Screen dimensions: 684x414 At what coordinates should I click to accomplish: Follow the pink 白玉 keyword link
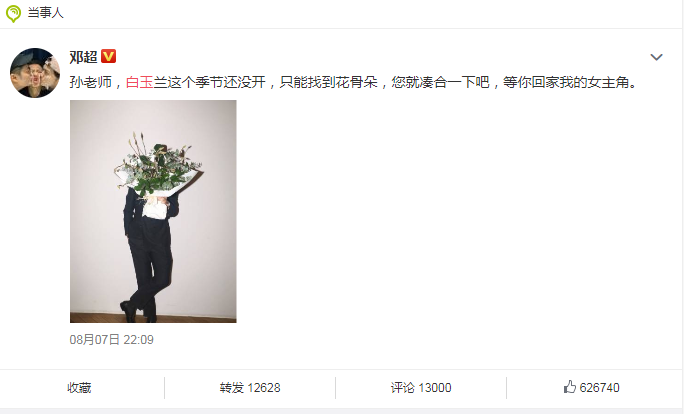tap(140, 82)
